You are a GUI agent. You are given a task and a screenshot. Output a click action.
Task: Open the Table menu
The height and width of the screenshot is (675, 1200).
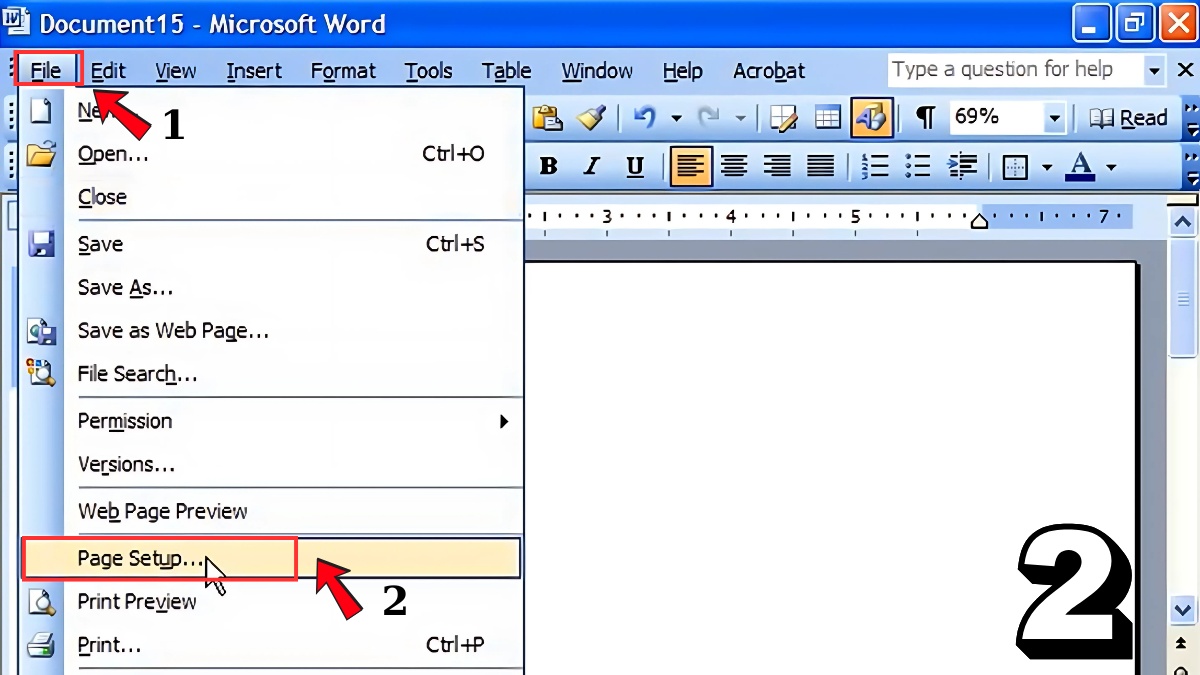click(x=506, y=70)
